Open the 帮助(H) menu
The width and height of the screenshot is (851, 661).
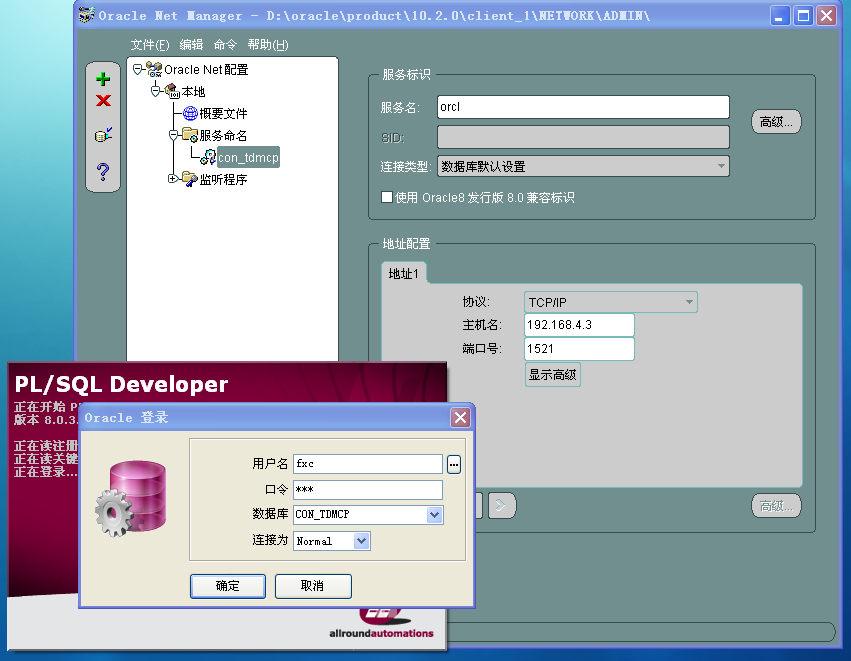tap(268, 45)
